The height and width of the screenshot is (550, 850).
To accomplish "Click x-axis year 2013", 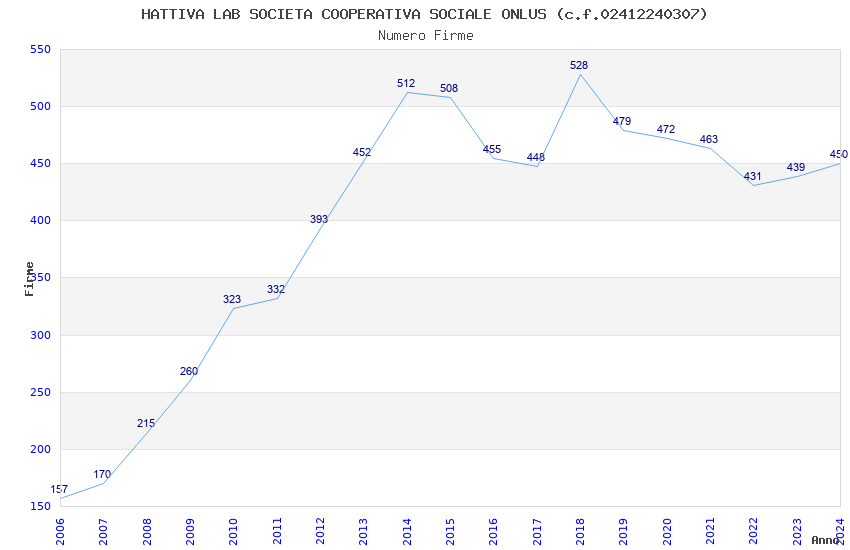I will 363,531.
